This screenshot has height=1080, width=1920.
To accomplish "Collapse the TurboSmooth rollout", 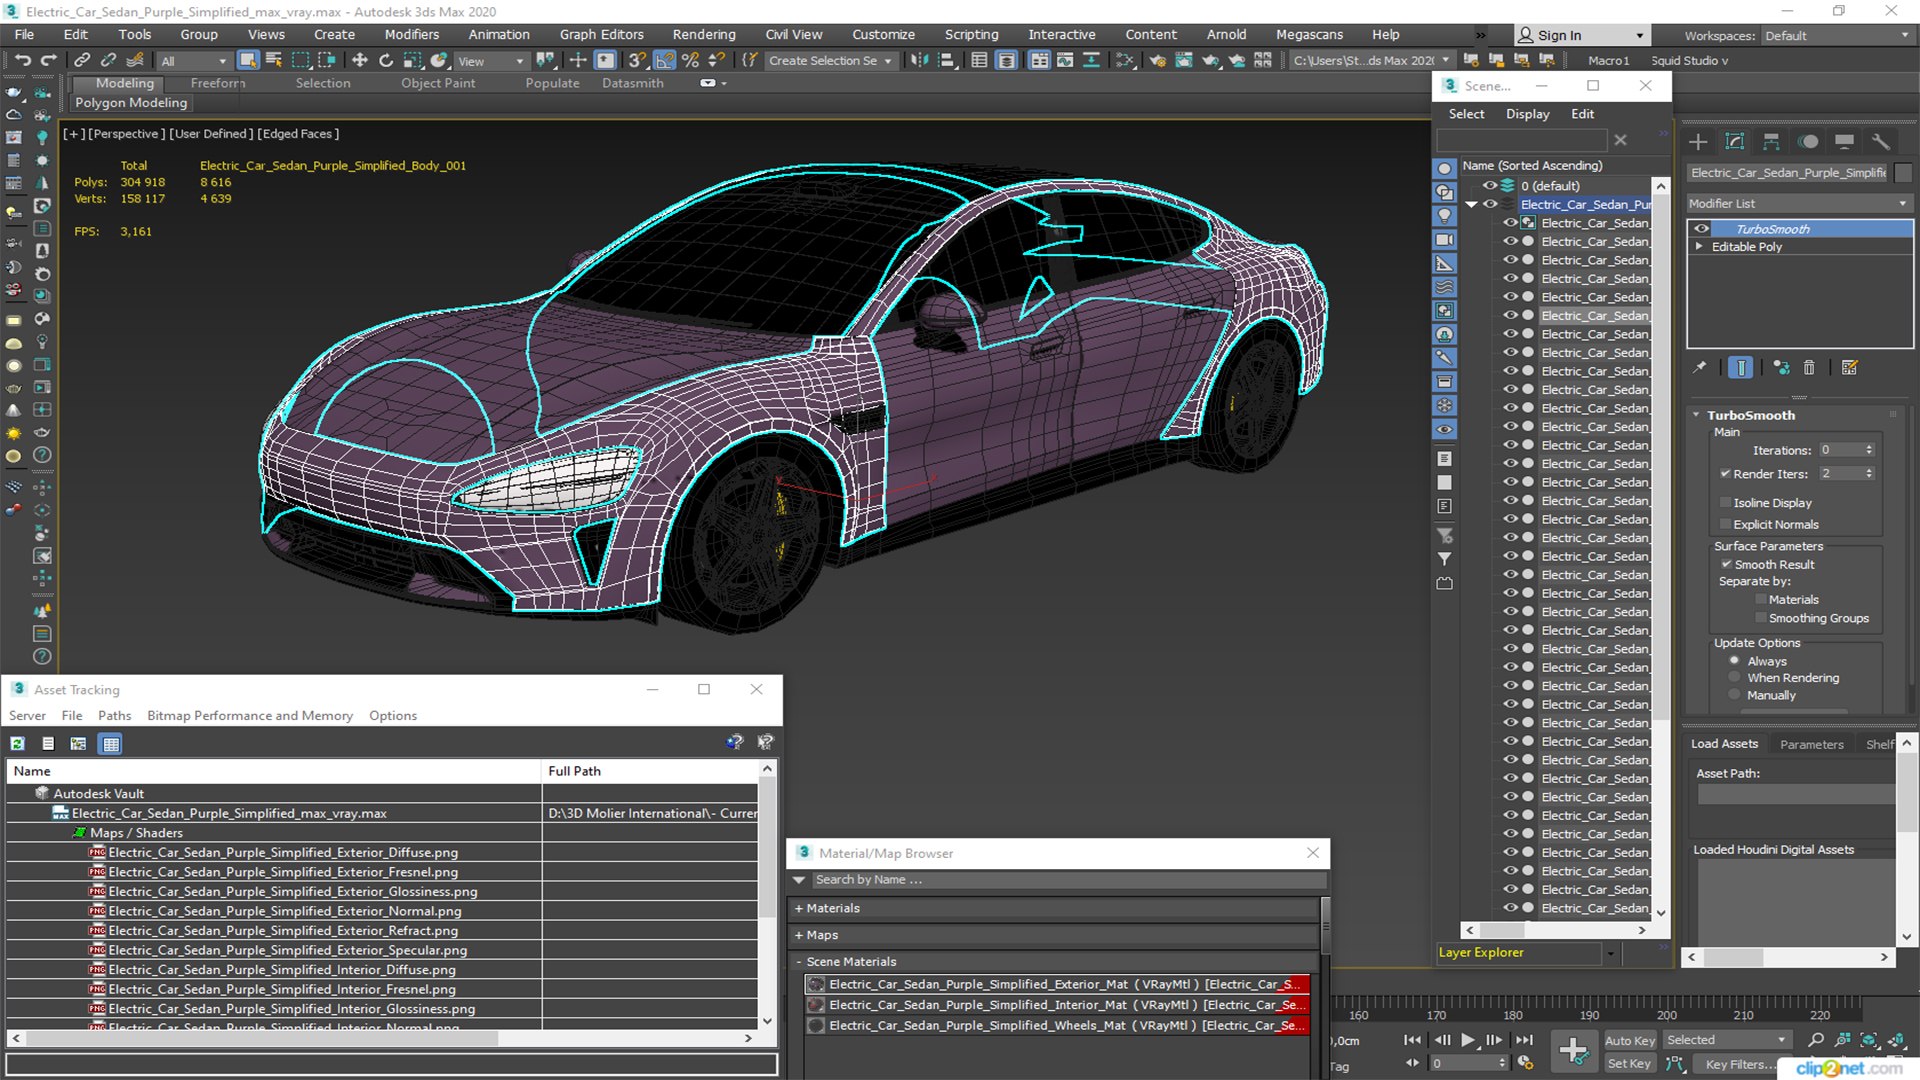I will coord(1697,415).
